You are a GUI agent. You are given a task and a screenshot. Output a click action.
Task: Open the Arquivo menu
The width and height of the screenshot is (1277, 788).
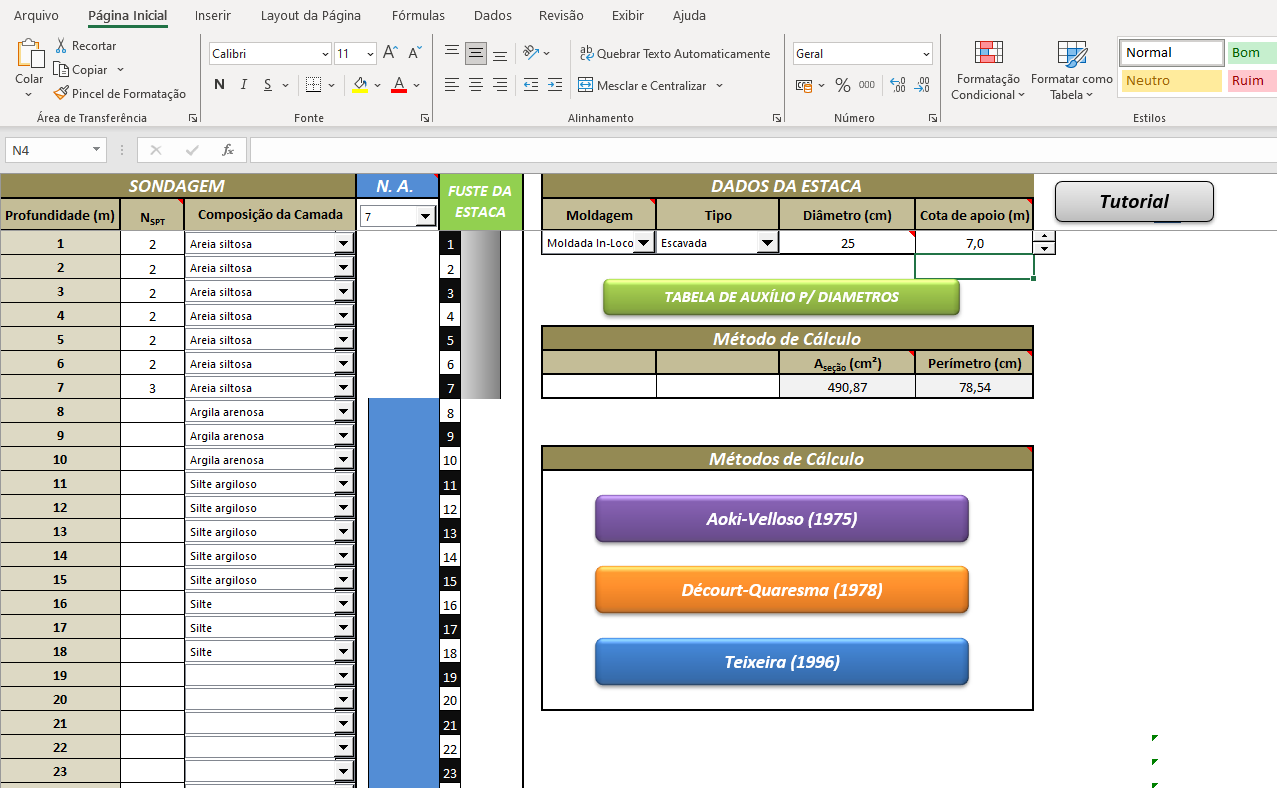(36, 16)
